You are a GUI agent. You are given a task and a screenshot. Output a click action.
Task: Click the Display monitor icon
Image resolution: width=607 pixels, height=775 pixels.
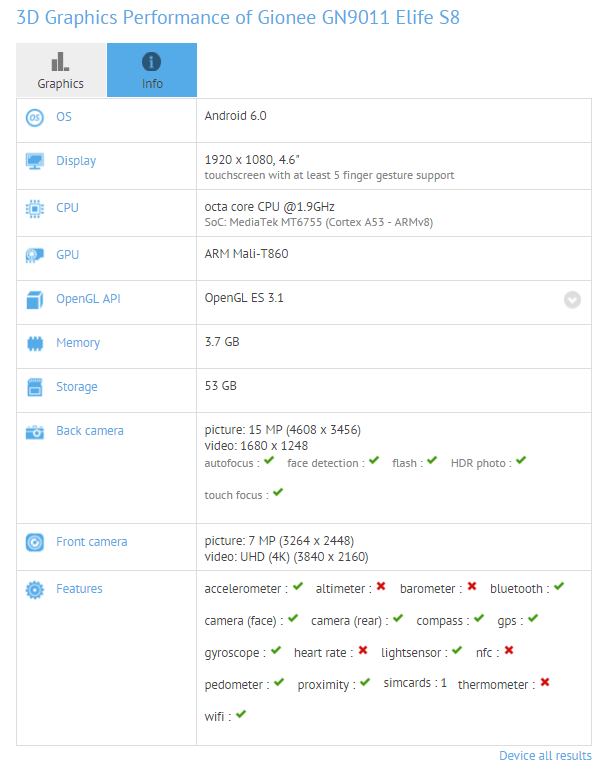pos(35,161)
